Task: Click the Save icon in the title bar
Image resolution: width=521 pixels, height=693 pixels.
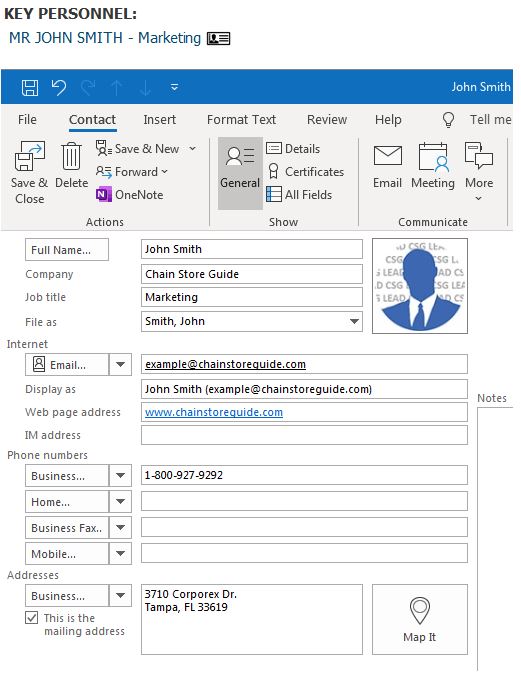Action: click(x=30, y=88)
